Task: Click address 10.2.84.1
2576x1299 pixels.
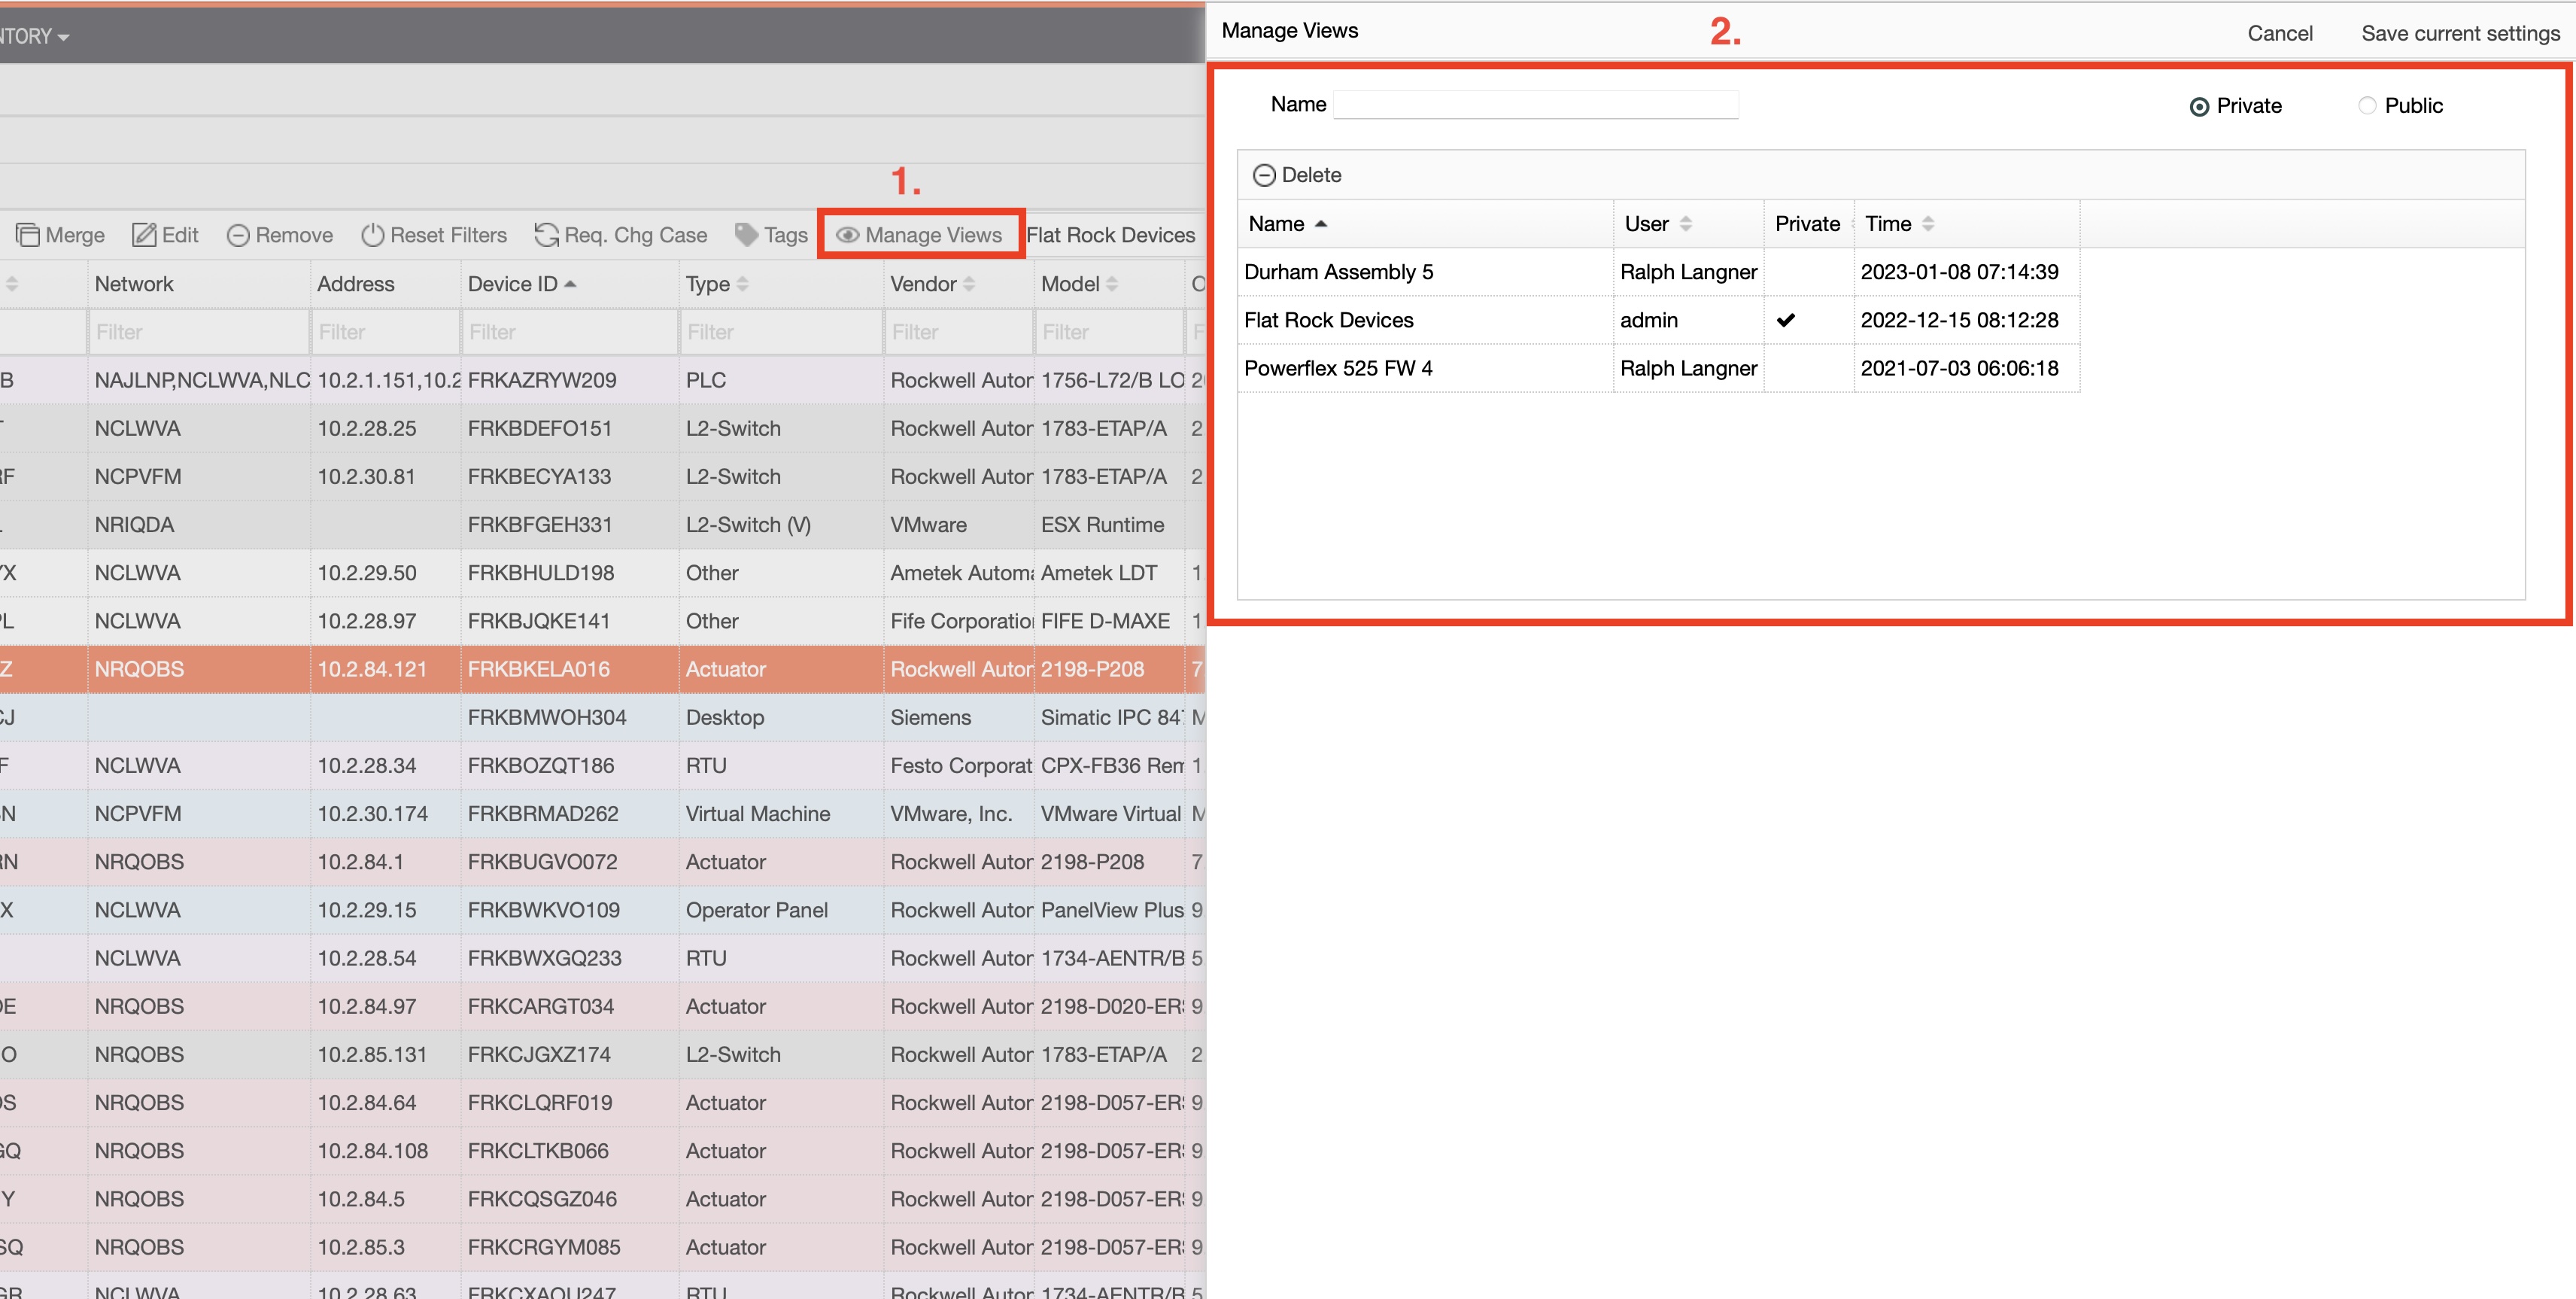Action: pyautogui.click(x=360, y=862)
